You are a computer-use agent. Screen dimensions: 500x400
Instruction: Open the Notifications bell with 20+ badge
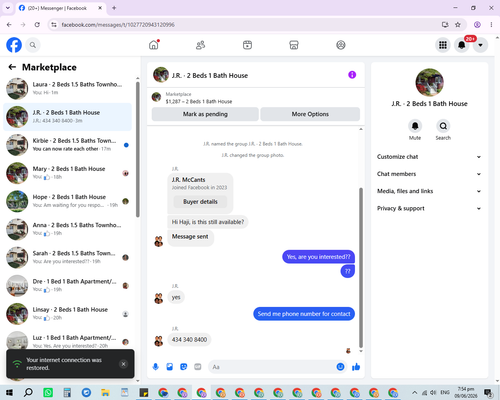click(462, 45)
